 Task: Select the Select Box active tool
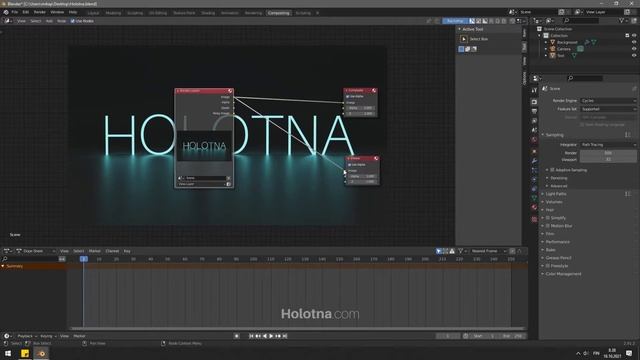(464, 39)
